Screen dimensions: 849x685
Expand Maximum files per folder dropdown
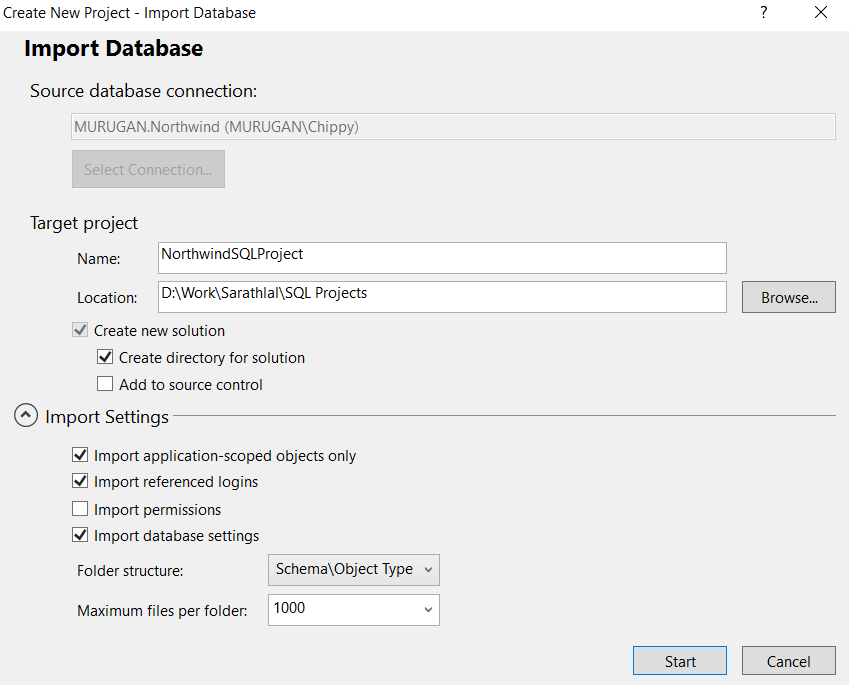tap(354, 609)
